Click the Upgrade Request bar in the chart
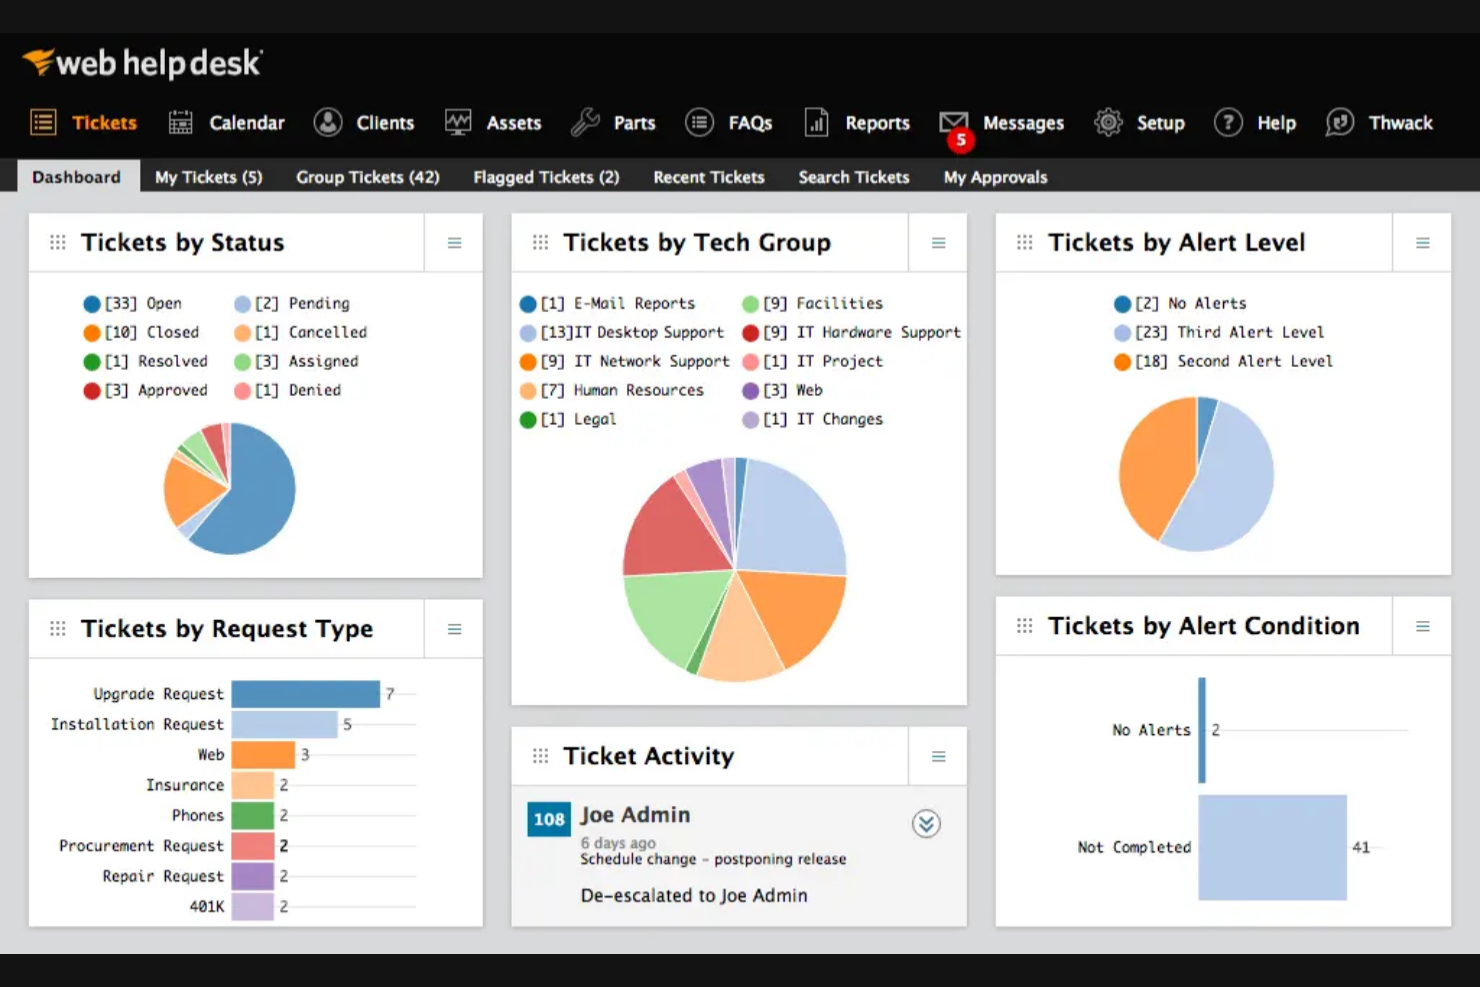The image size is (1480, 987). (x=305, y=693)
